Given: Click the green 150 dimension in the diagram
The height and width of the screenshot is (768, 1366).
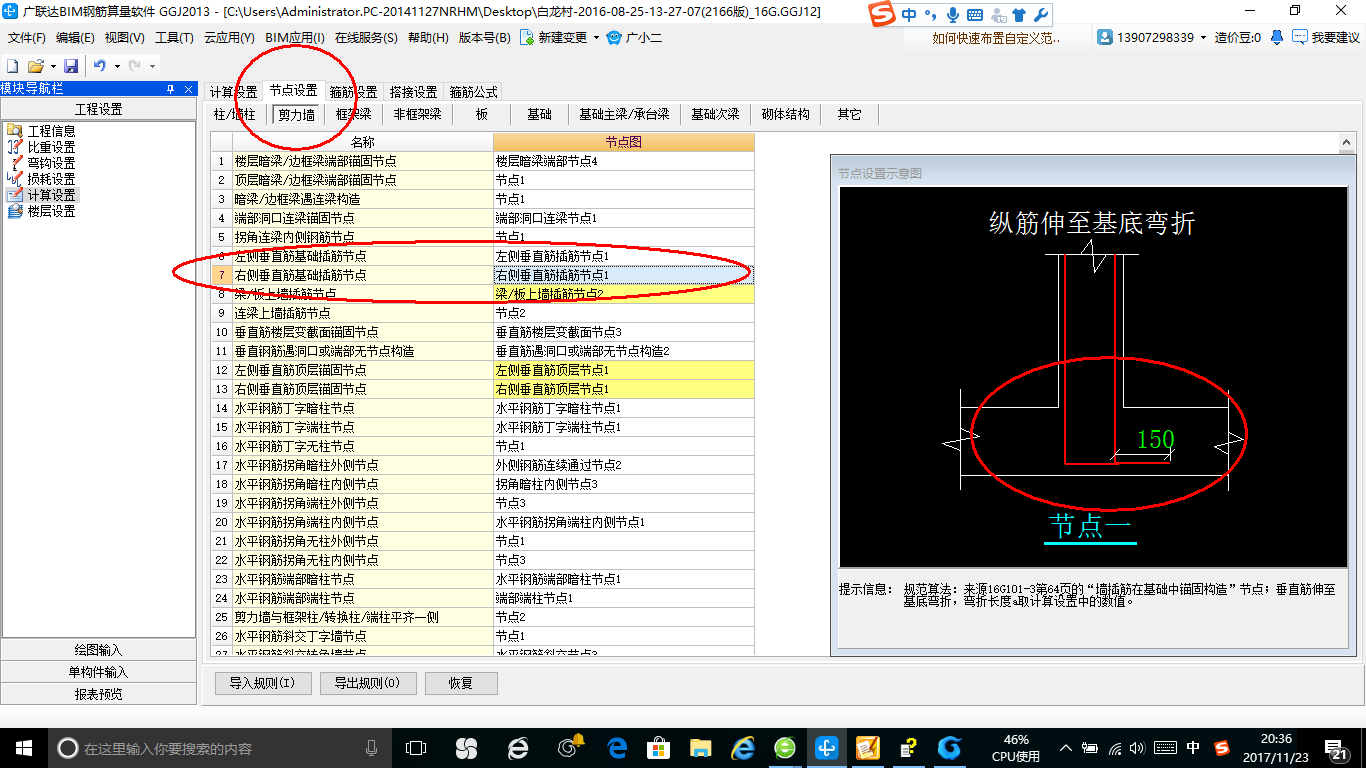Looking at the screenshot, I should (1155, 439).
